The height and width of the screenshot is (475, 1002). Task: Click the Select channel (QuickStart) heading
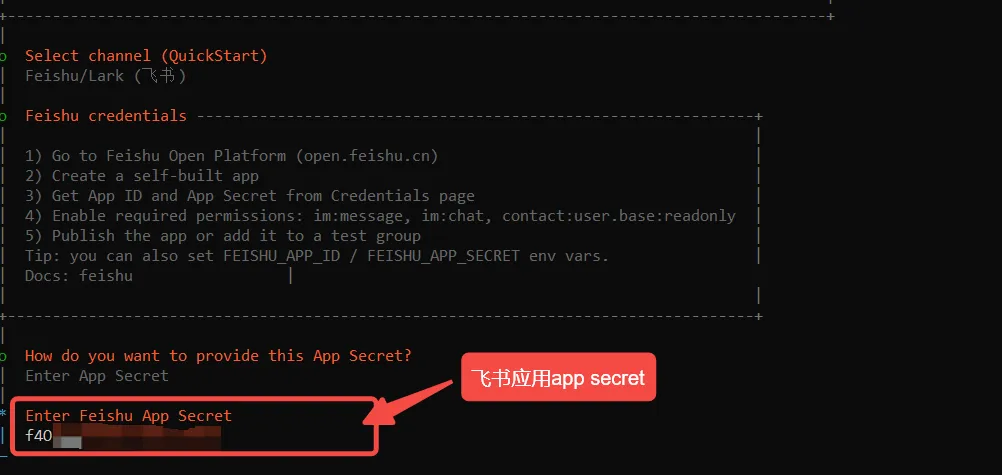coord(146,56)
